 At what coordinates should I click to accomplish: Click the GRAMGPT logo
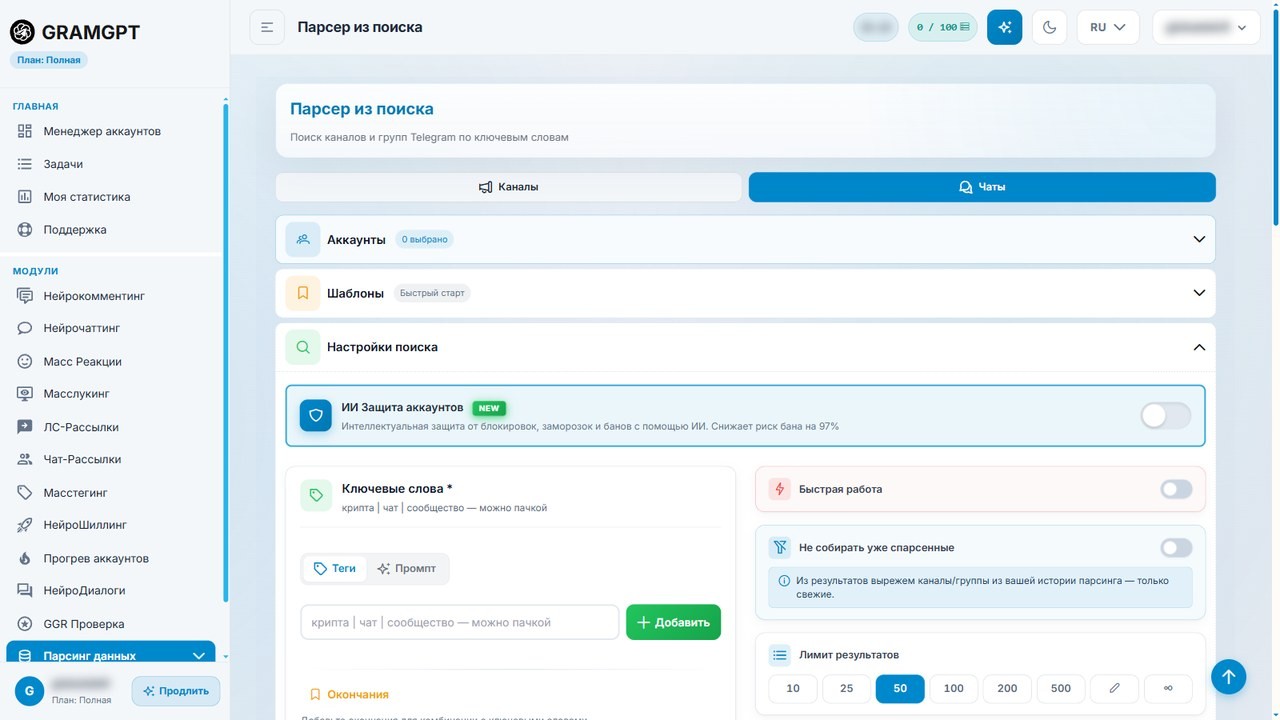(x=75, y=32)
